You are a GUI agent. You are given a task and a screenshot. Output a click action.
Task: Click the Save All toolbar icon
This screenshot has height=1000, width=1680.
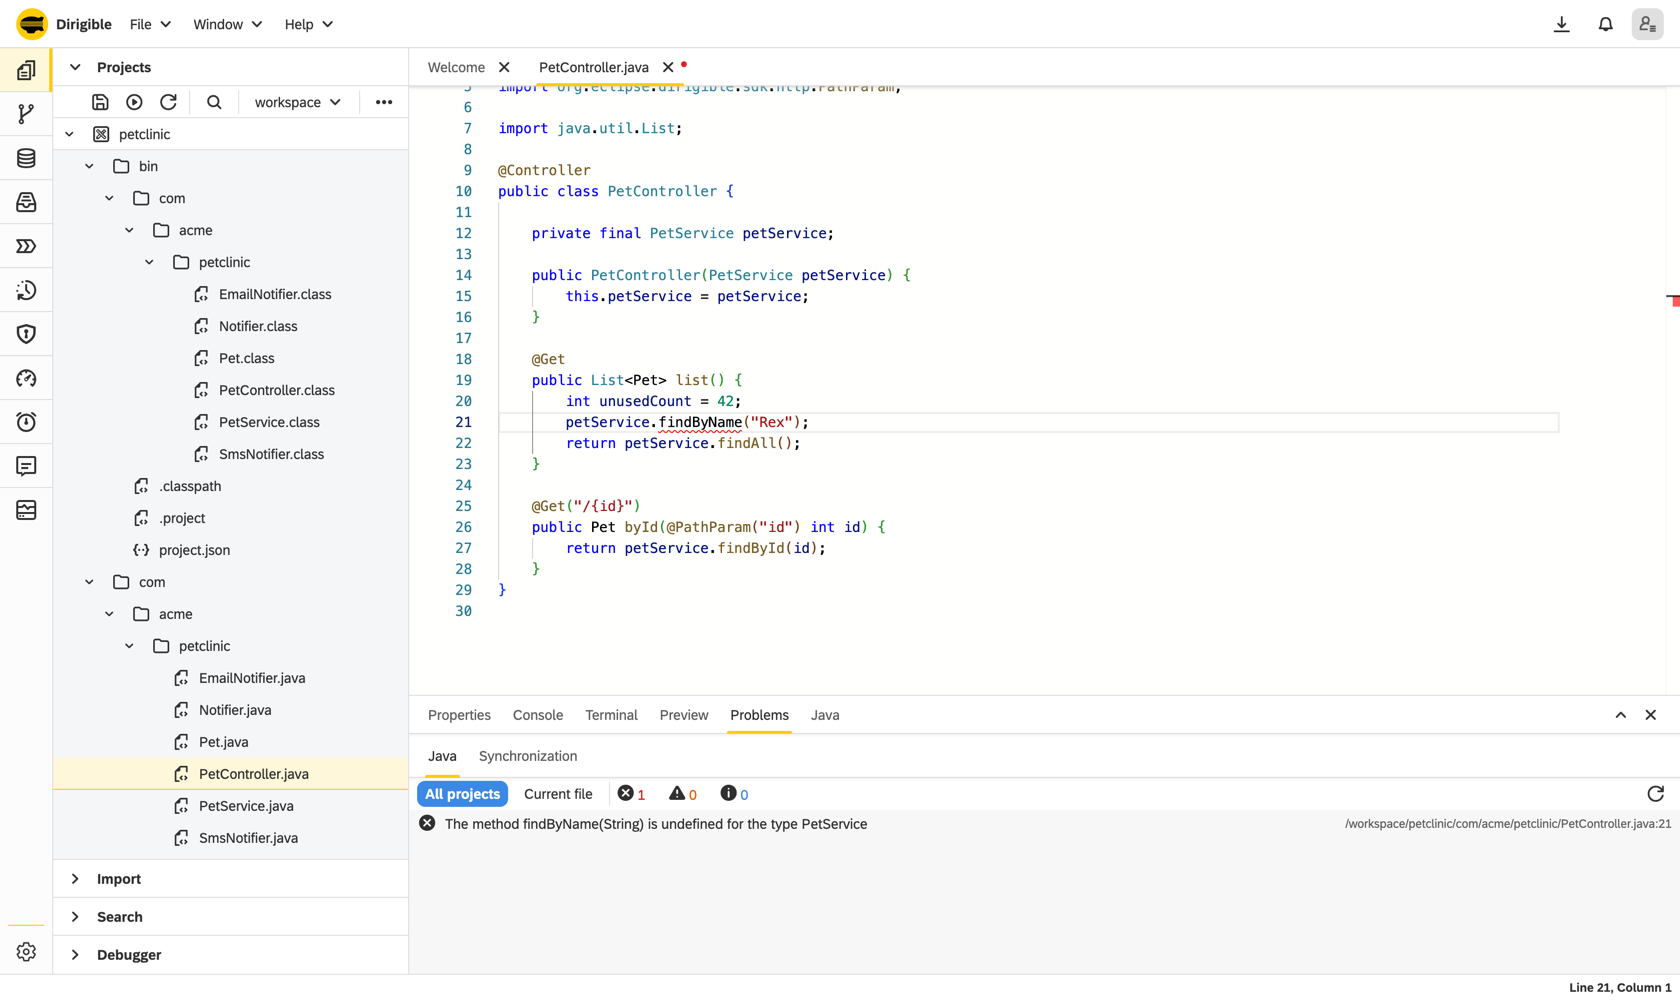[100, 102]
